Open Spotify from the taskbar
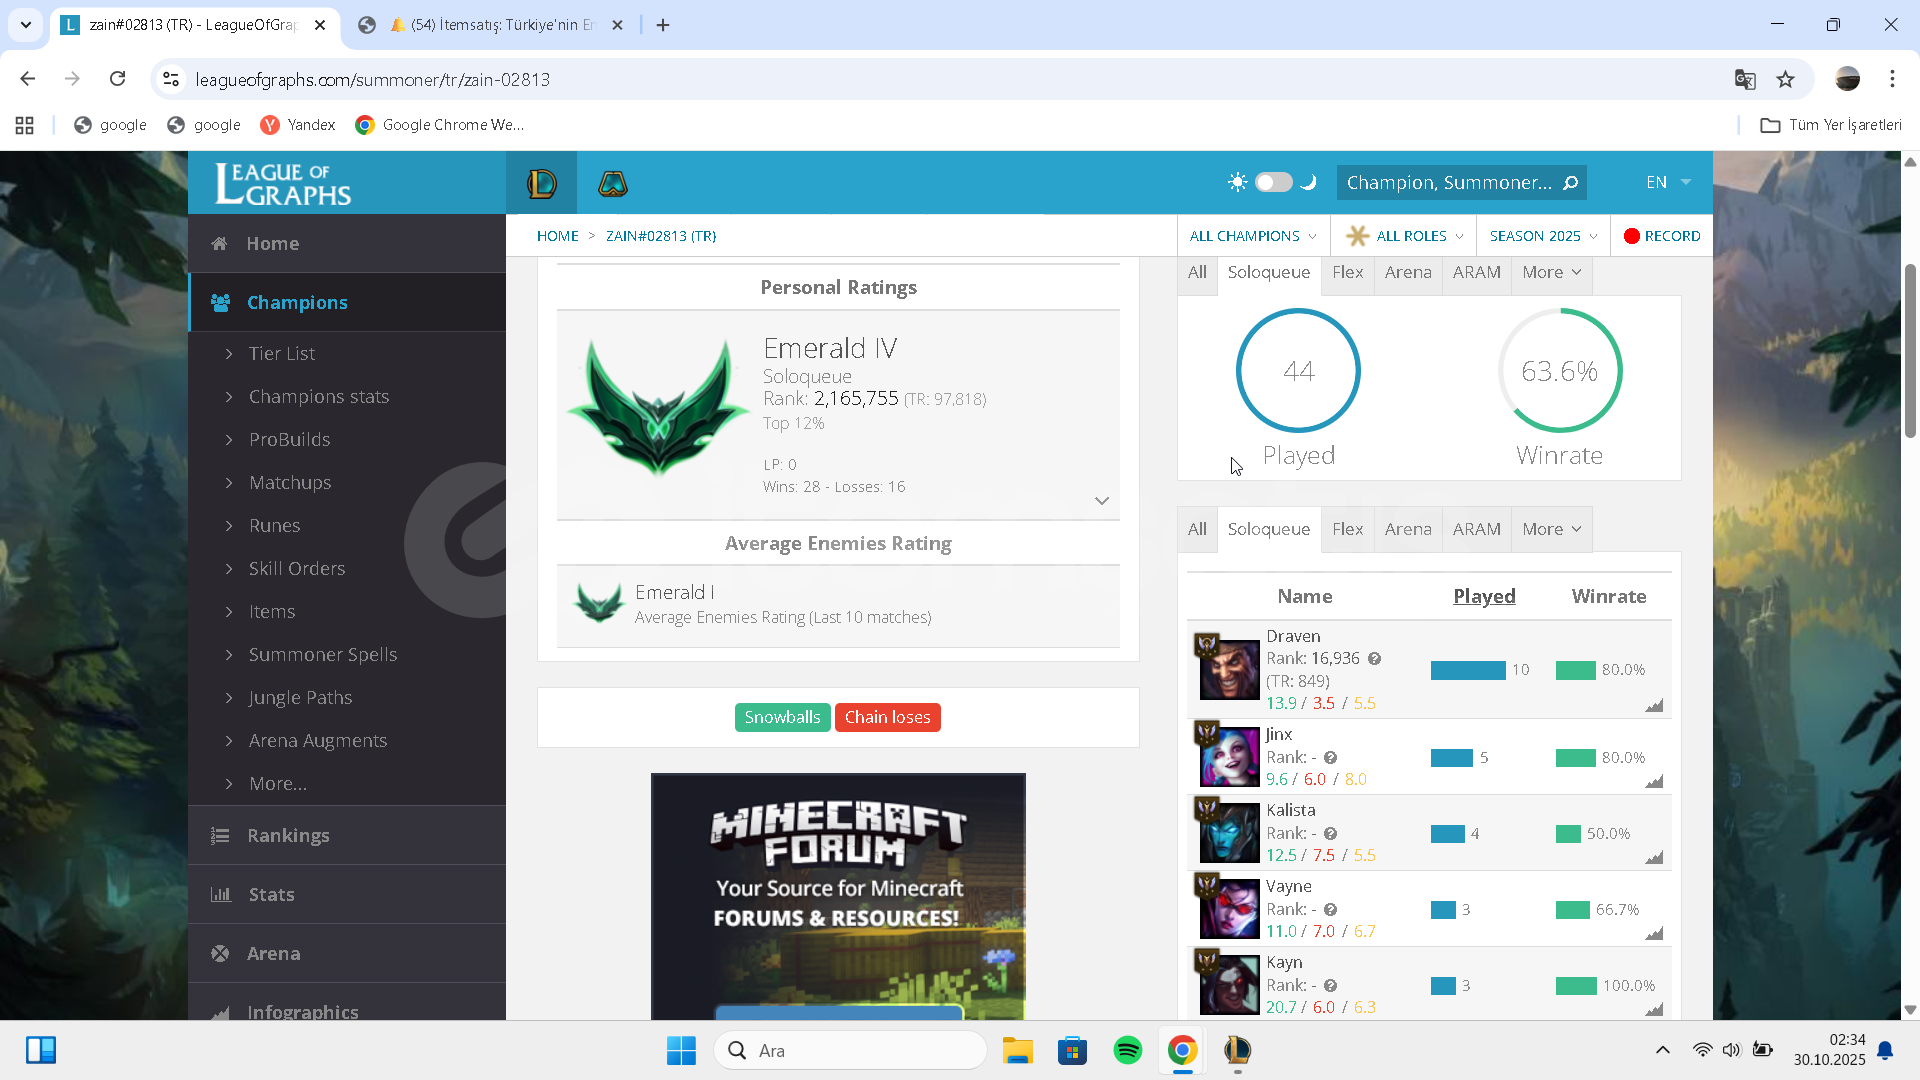 click(1127, 1050)
